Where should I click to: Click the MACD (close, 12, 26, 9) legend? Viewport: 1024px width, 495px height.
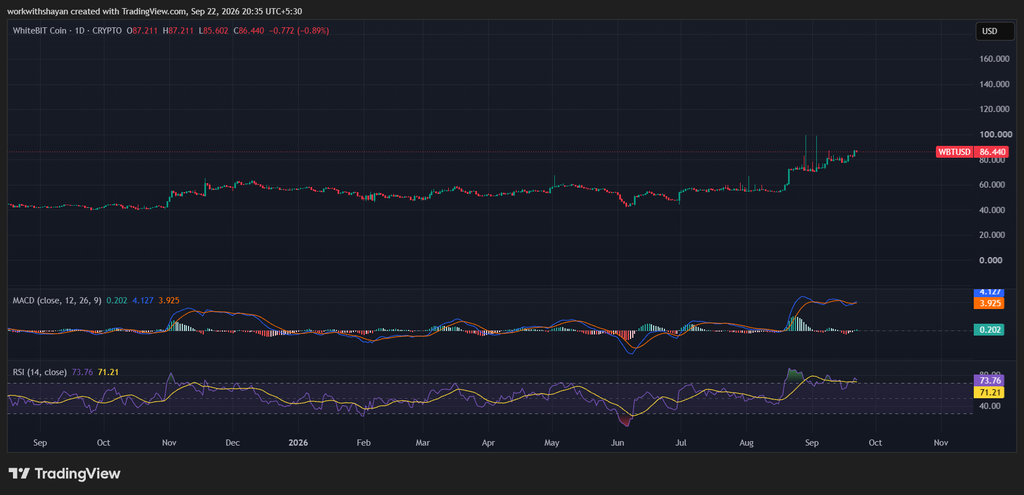point(56,300)
